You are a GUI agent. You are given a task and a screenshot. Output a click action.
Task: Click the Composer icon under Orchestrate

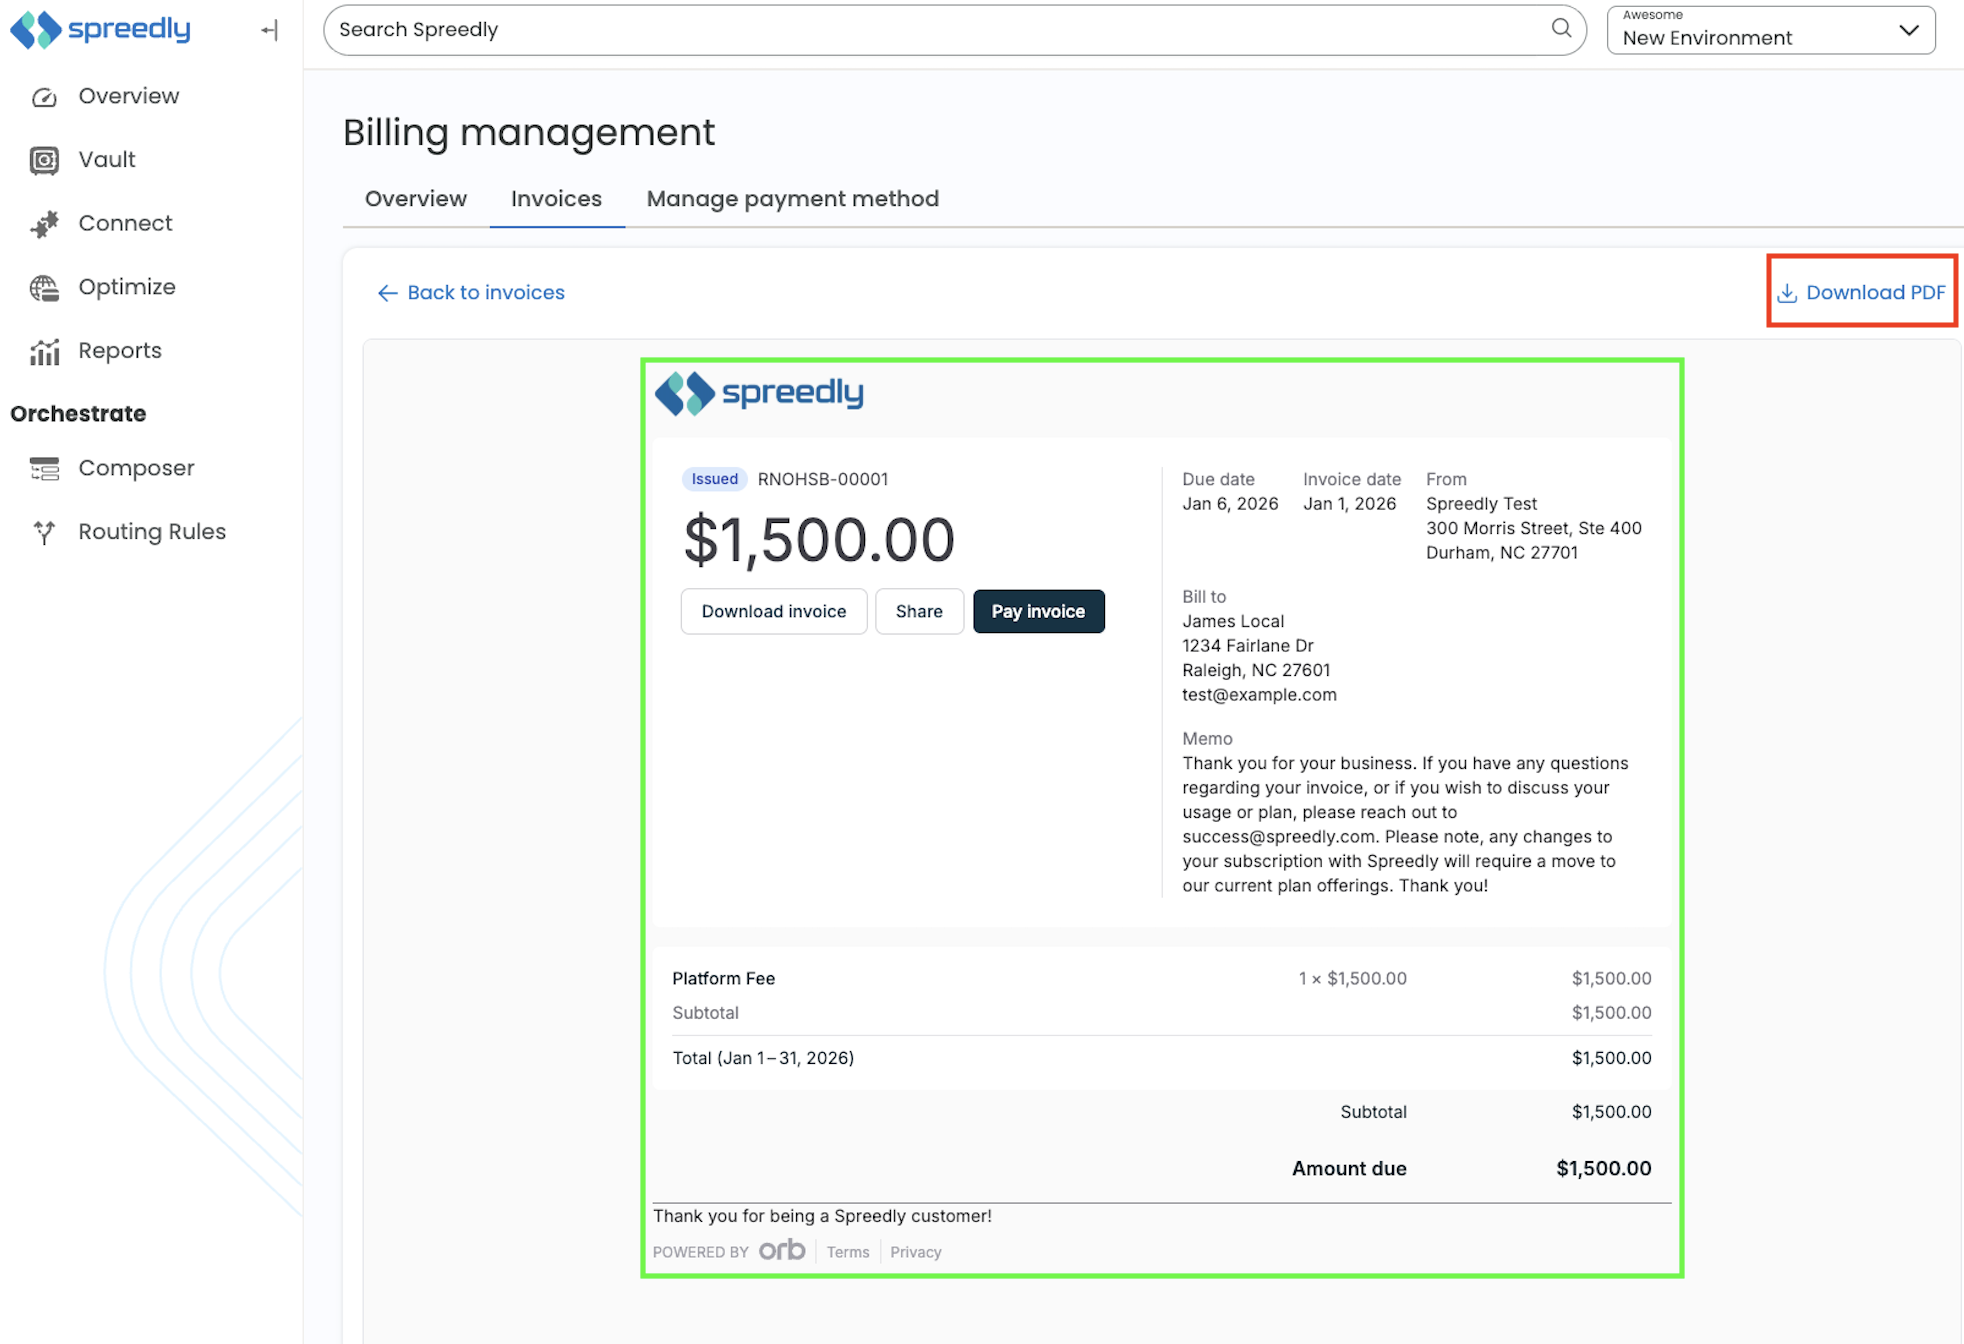click(x=44, y=468)
